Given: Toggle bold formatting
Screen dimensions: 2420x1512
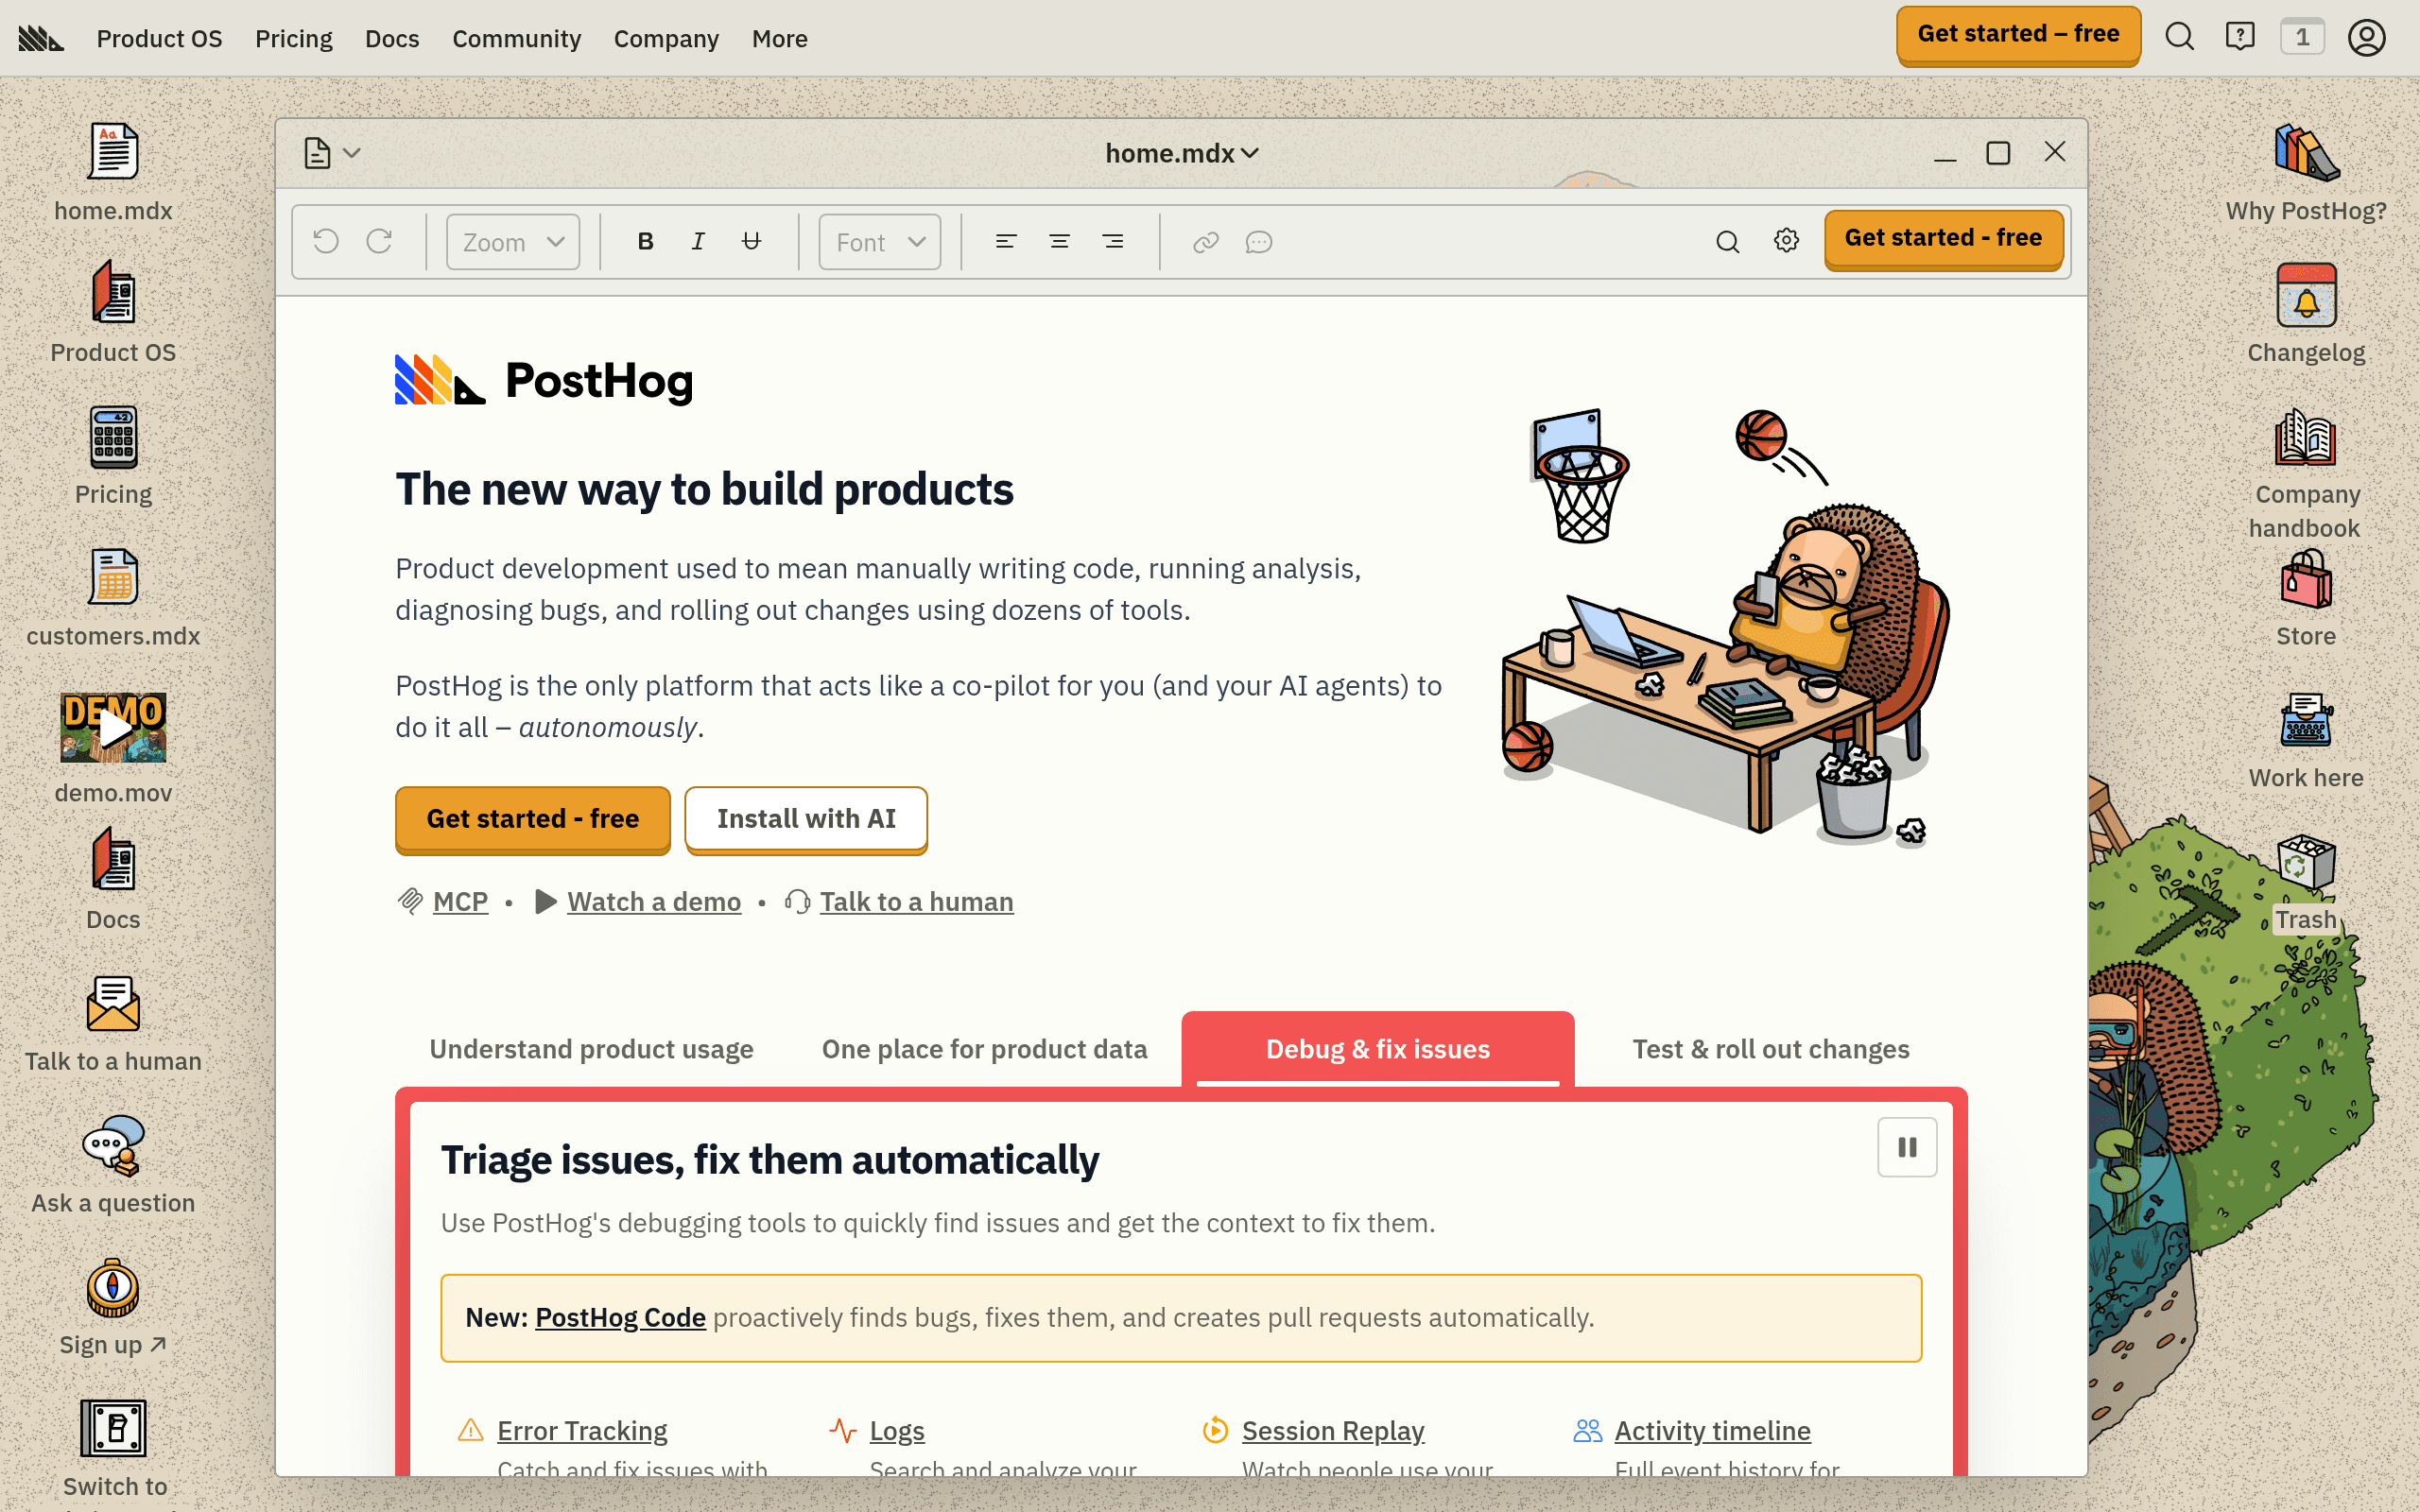Looking at the screenshot, I should point(645,241).
